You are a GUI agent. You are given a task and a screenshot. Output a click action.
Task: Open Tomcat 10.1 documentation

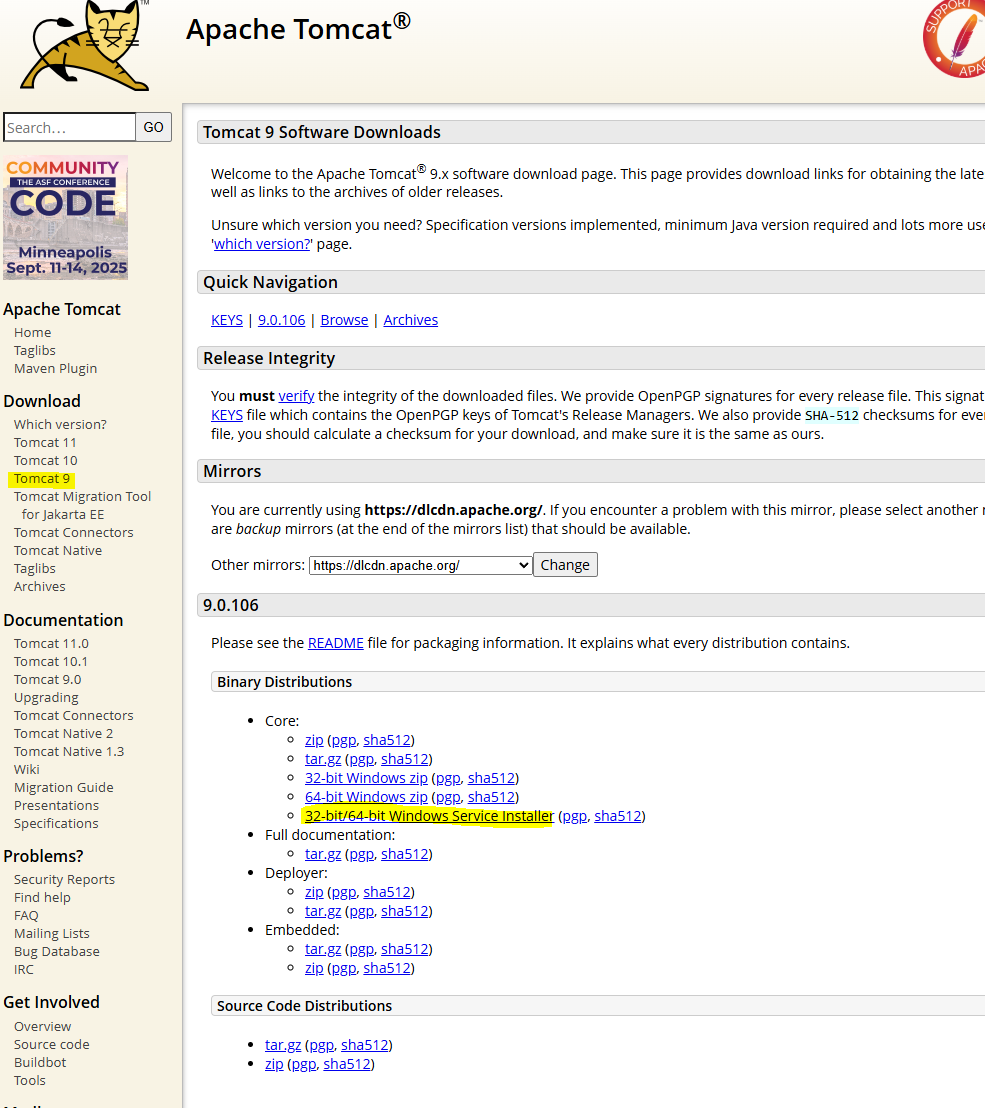[x=51, y=661]
